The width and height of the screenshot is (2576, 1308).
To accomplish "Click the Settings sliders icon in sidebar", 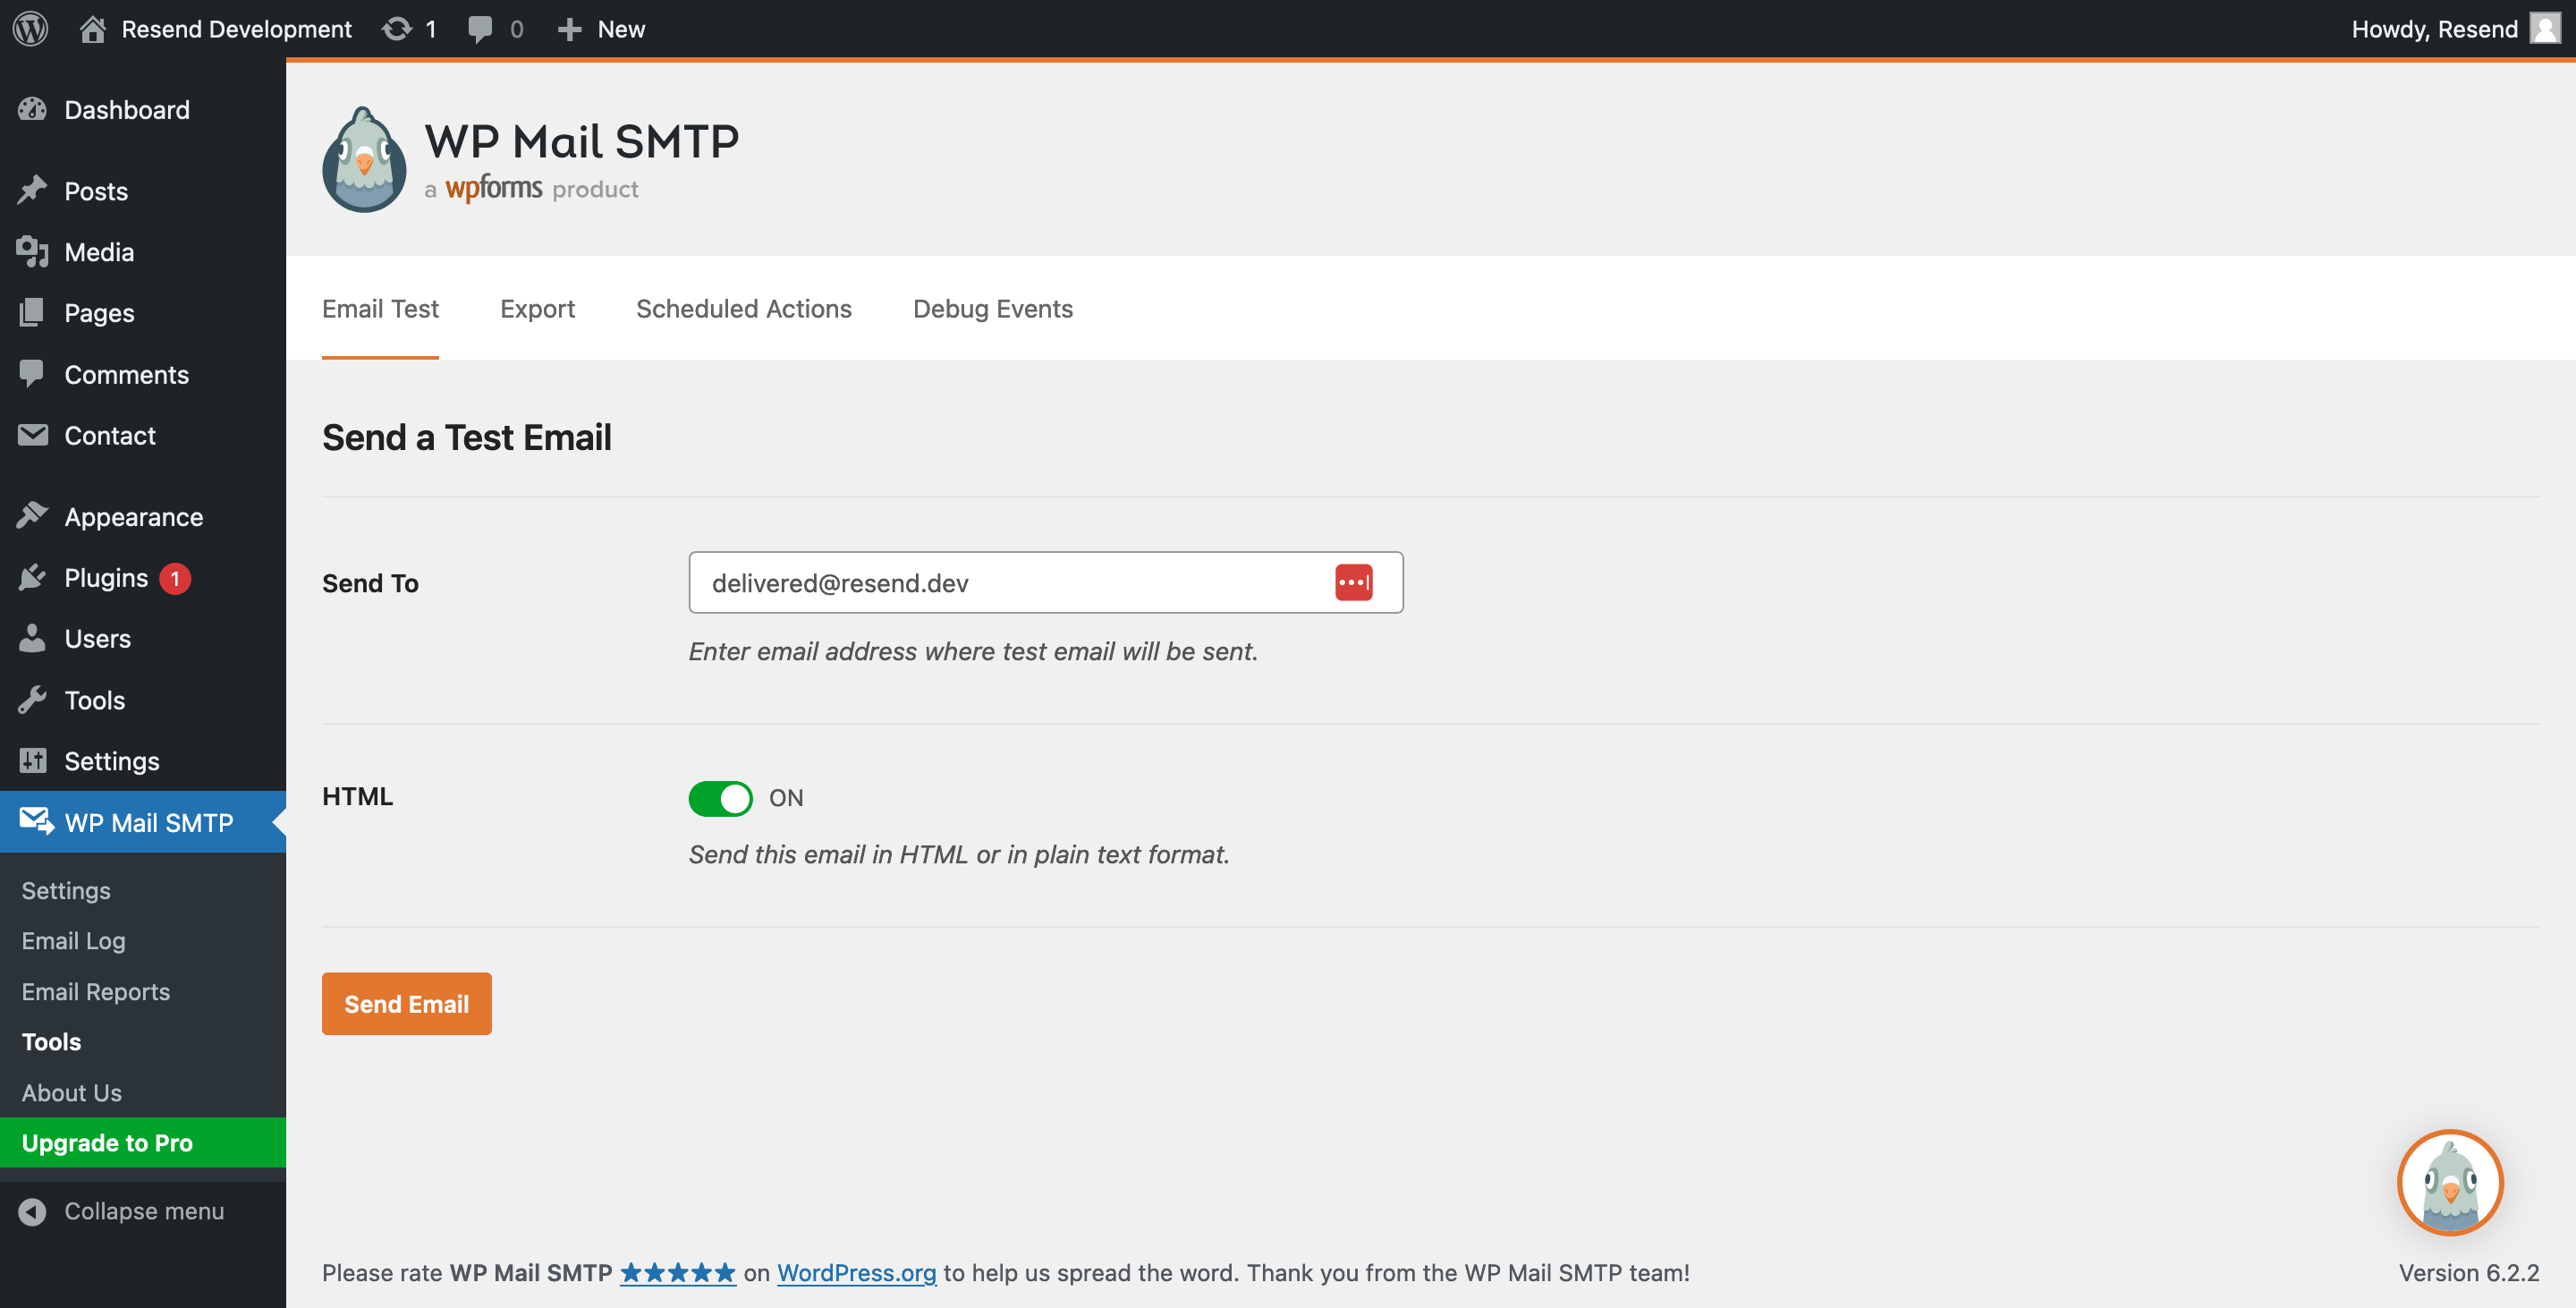I will [33, 760].
